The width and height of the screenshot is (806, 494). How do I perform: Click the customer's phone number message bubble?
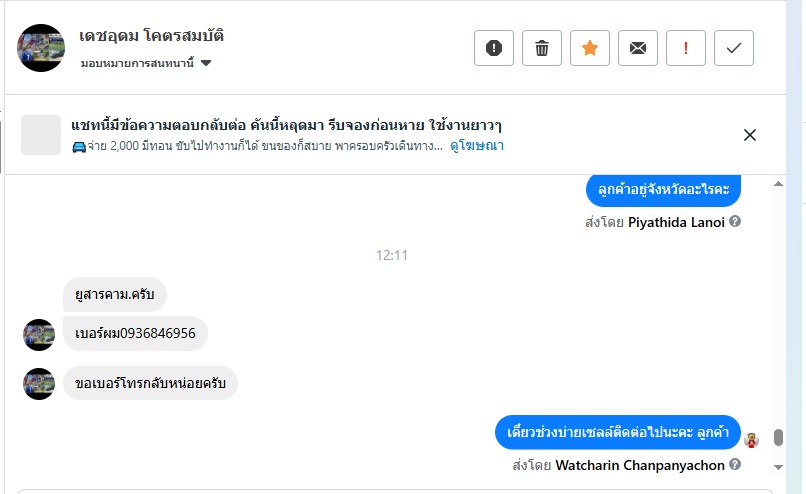tap(135, 333)
